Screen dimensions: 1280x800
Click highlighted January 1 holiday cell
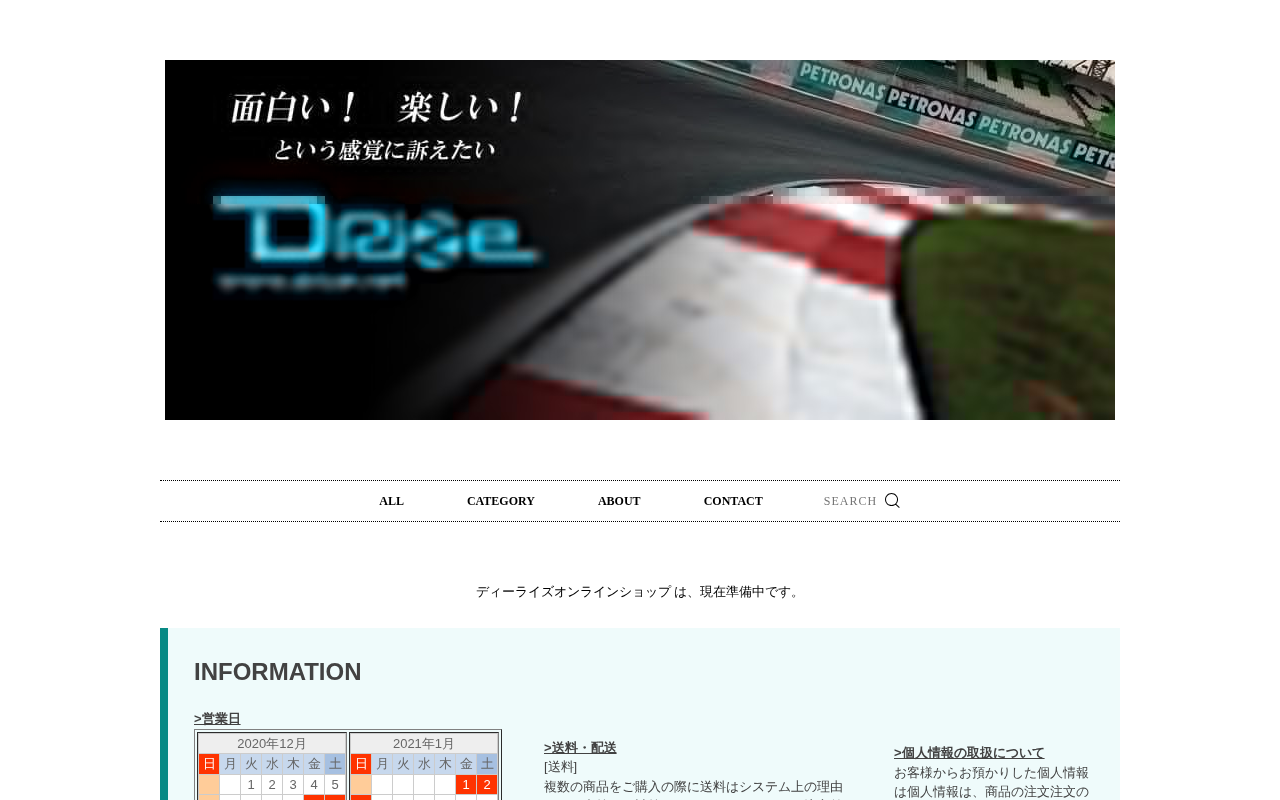pyautogui.click(x=466, y=785)
